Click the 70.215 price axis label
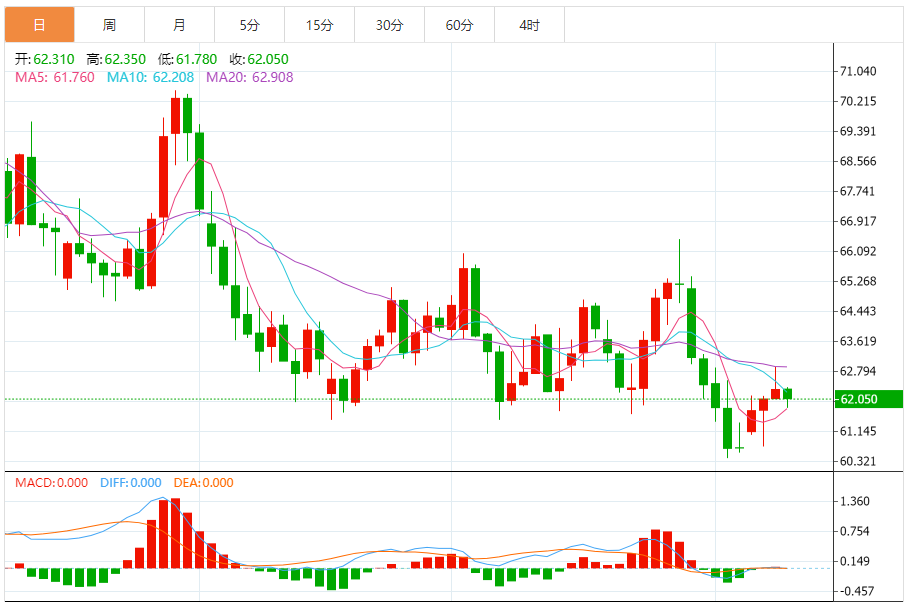Image resolution: width=909 pixels, height=602 pixels. (858, 101)
